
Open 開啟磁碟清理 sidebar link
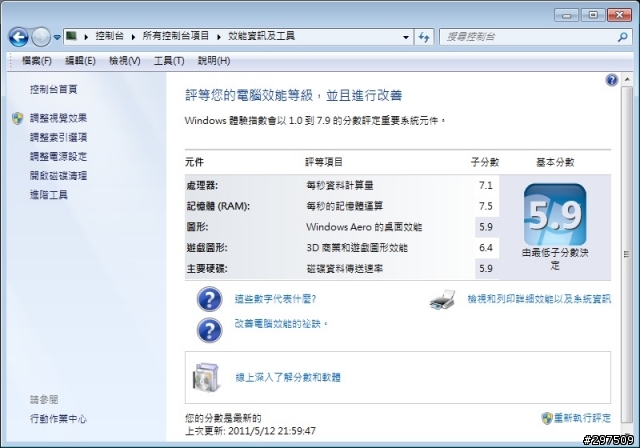point(58,176)
